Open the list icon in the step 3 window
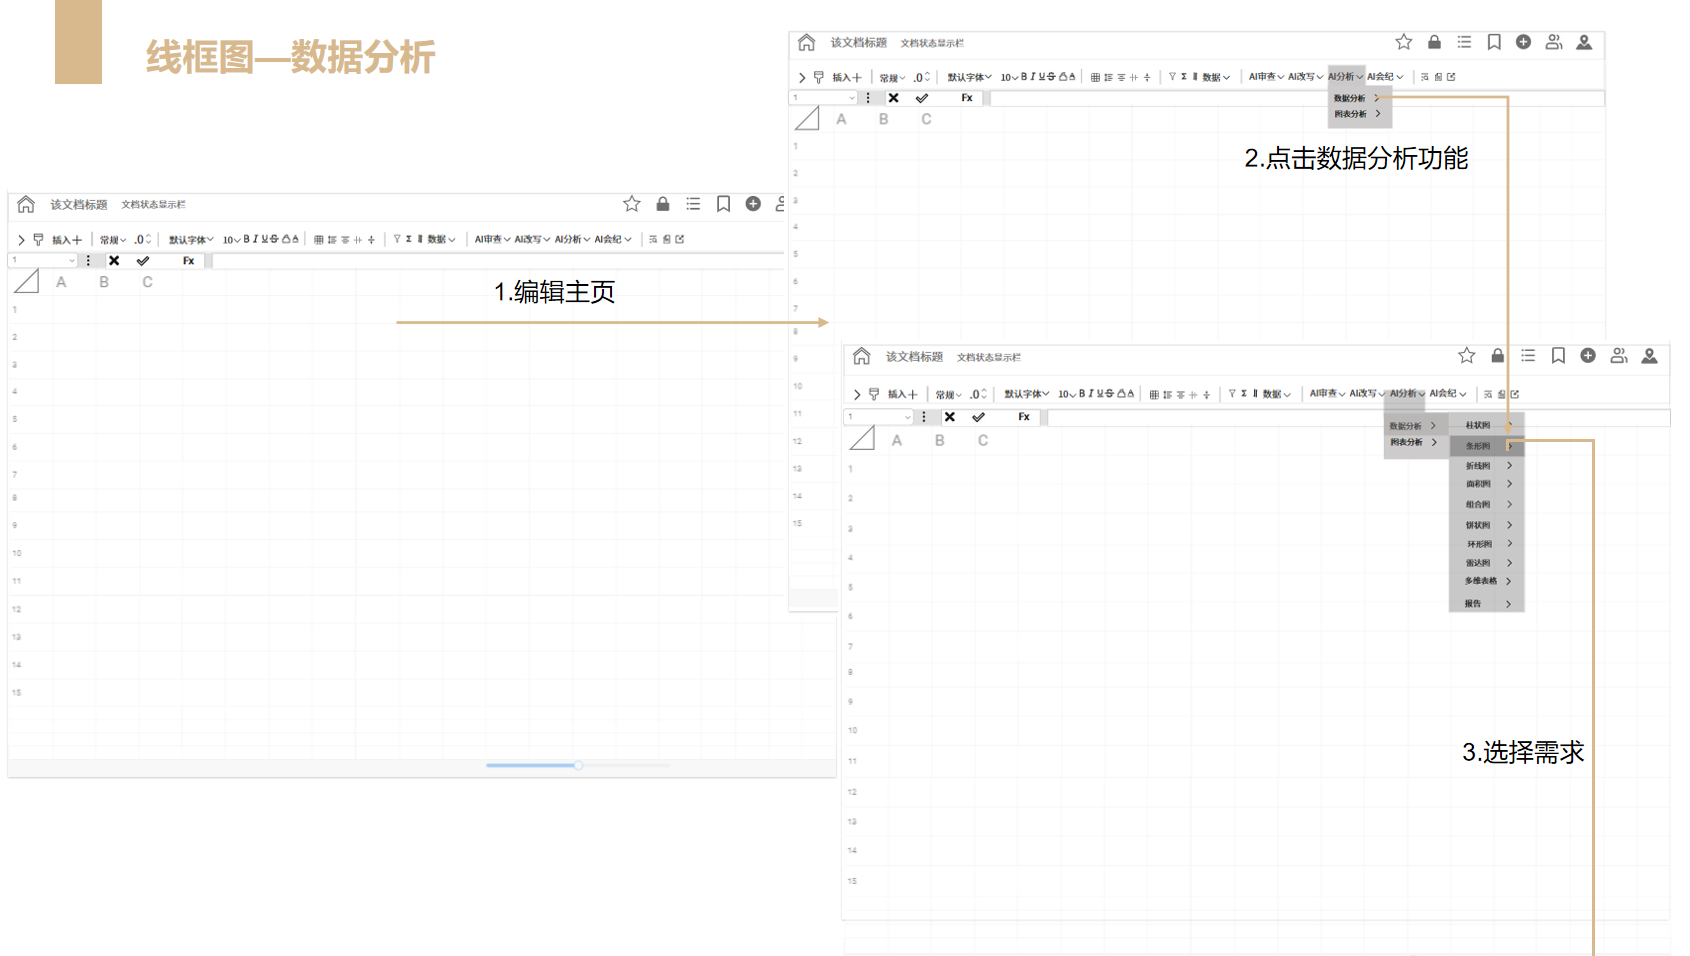This screenshot has width=1690, height=956. [1528, 355]
